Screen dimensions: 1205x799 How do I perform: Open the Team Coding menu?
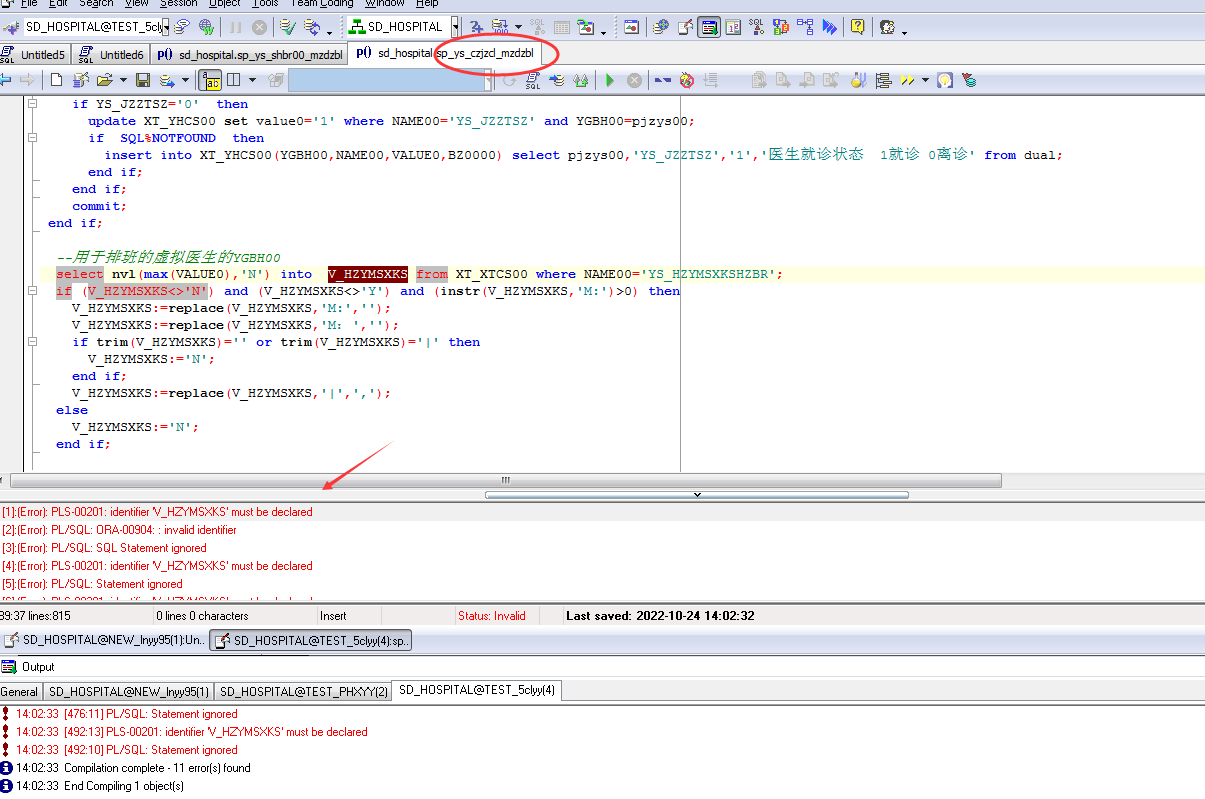(322, 4)
